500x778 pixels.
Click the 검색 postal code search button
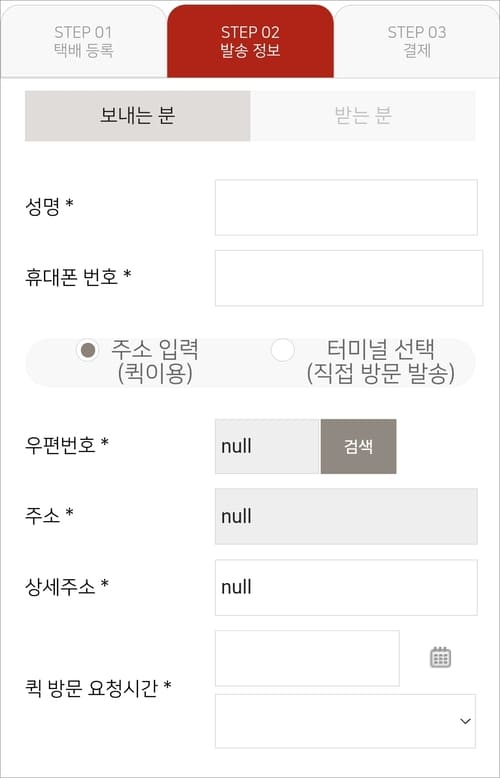pyautogui.click(x=359, y=447)
